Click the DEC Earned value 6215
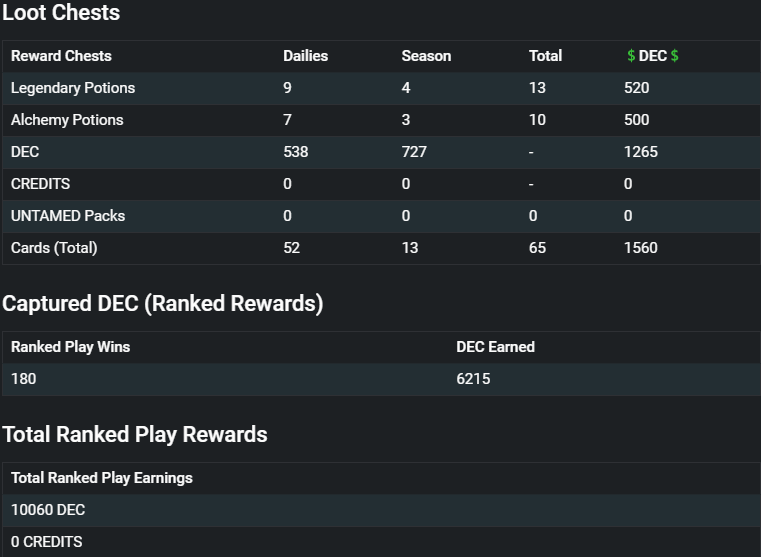The height and width of the screenshot is (557, 761). pyautogui.click(x=473, y=379)
